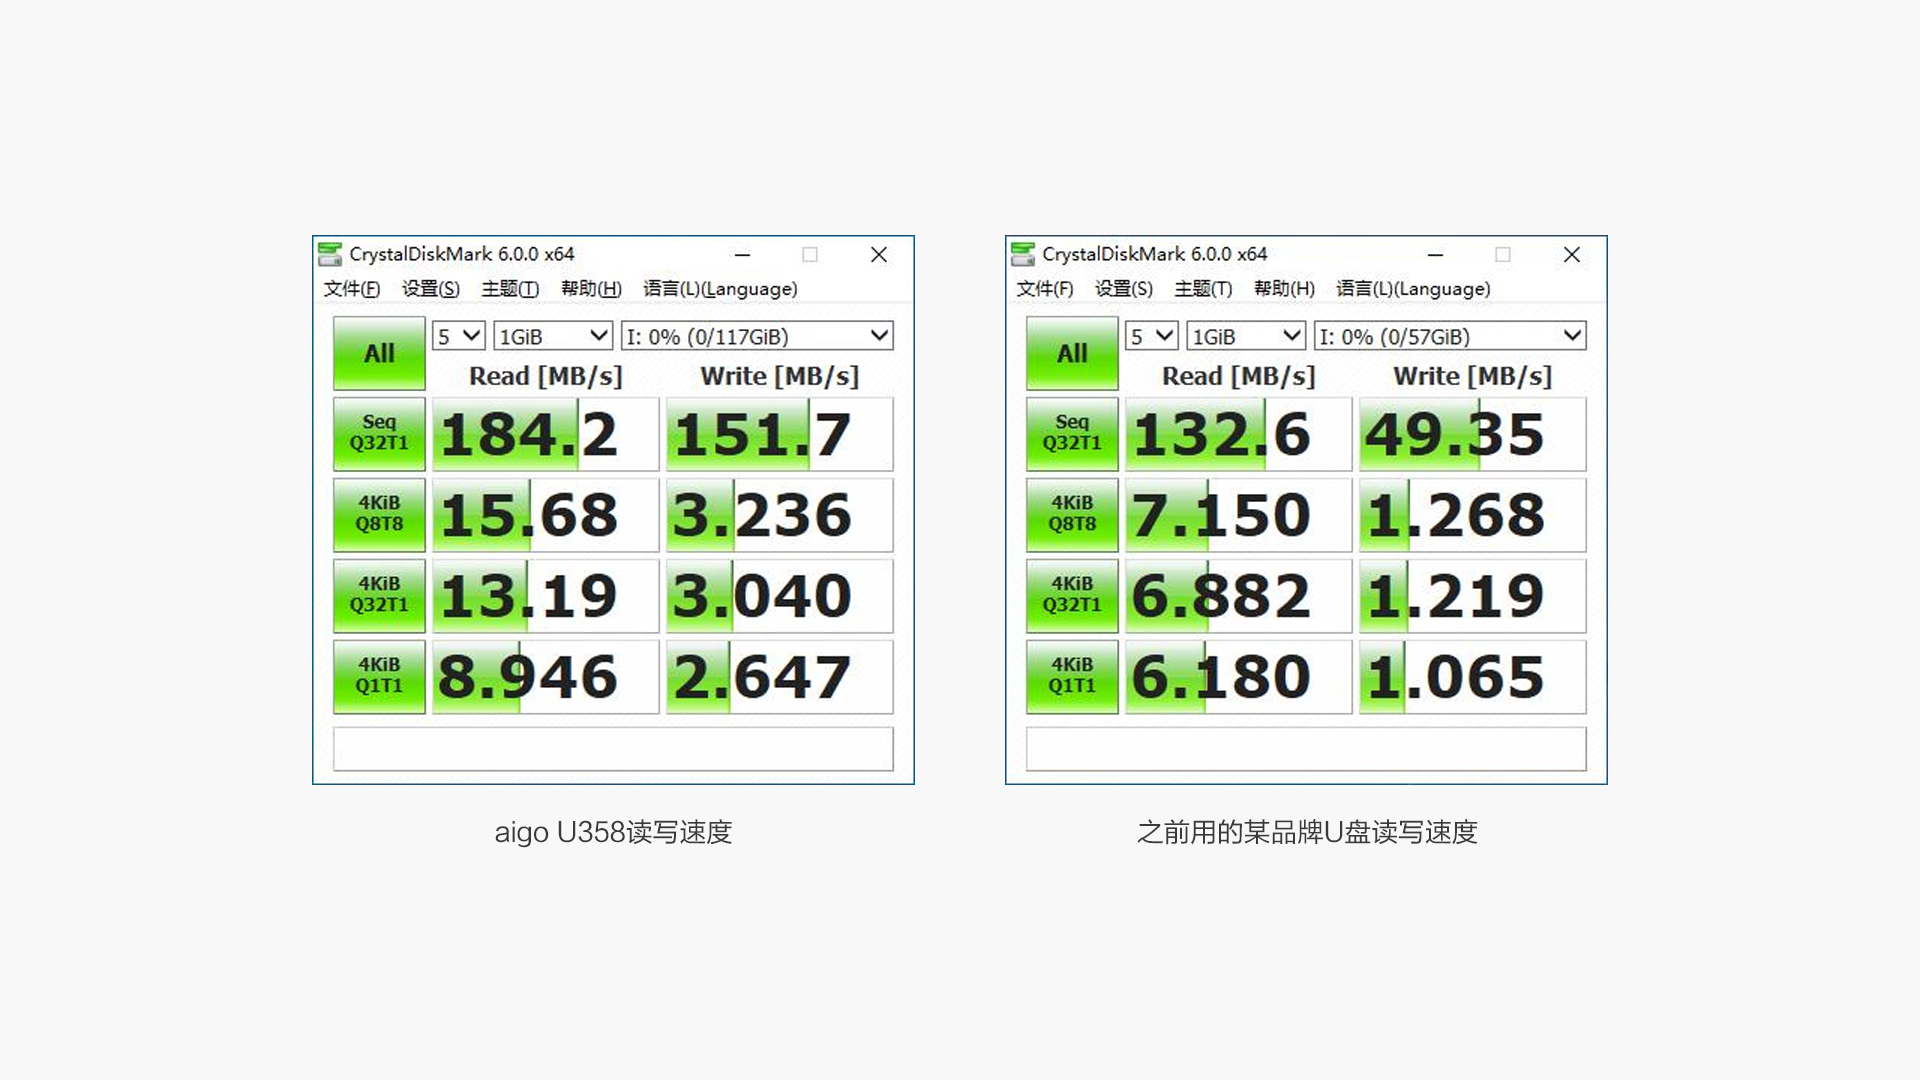Screen dimensions: 1920x1080
Task: Start the Seq Q32T1 test in left window
Action: pos(378,433)
